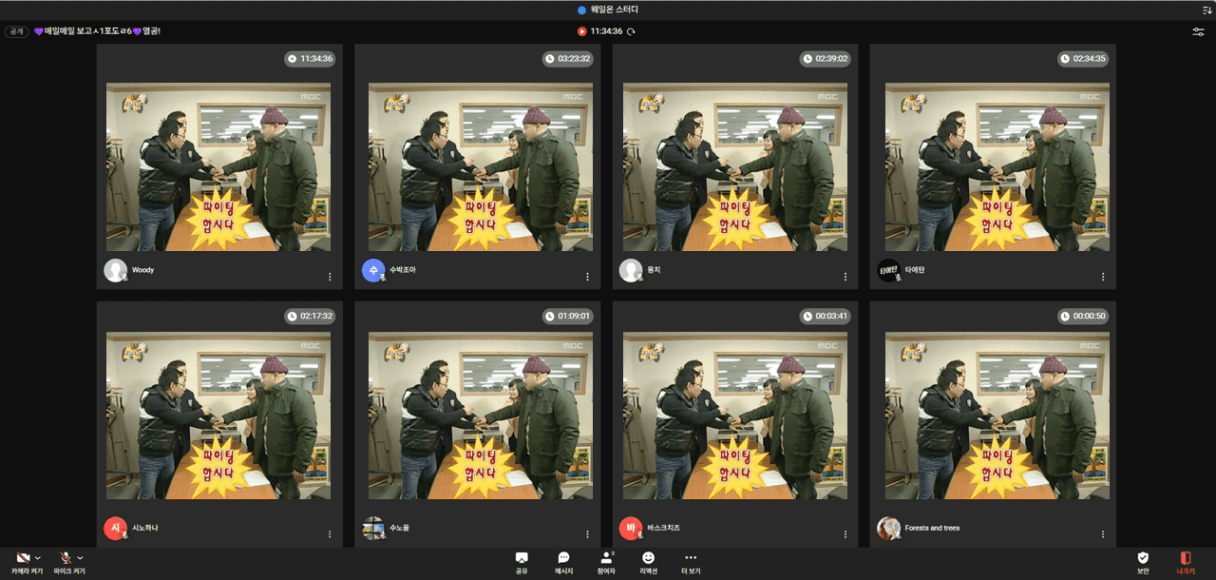
Task: Open the screen share (공유) button
Action: [521, 561]
